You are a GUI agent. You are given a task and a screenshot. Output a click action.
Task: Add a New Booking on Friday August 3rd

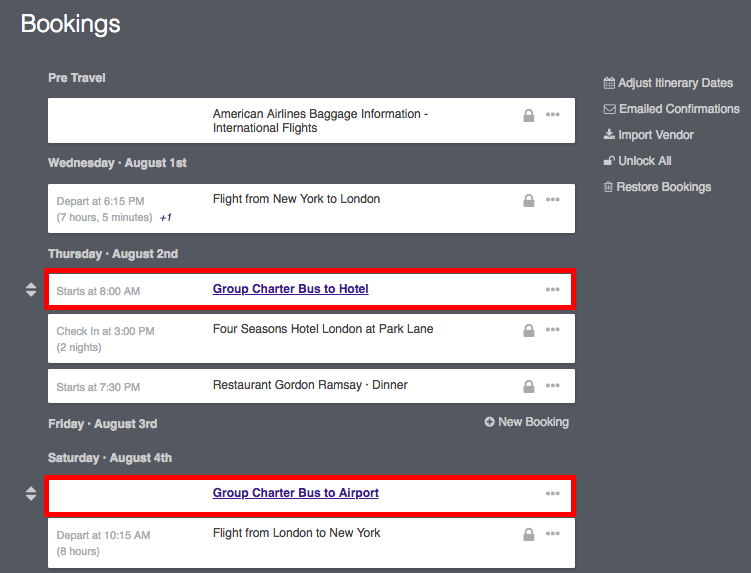(x=526, y=422)
